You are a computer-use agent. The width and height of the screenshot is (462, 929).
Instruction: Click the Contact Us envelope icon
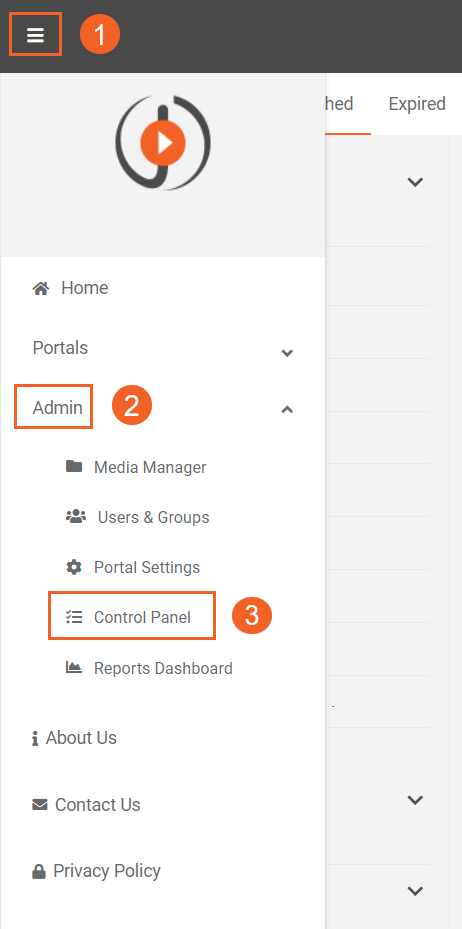[x=40, y=805]
